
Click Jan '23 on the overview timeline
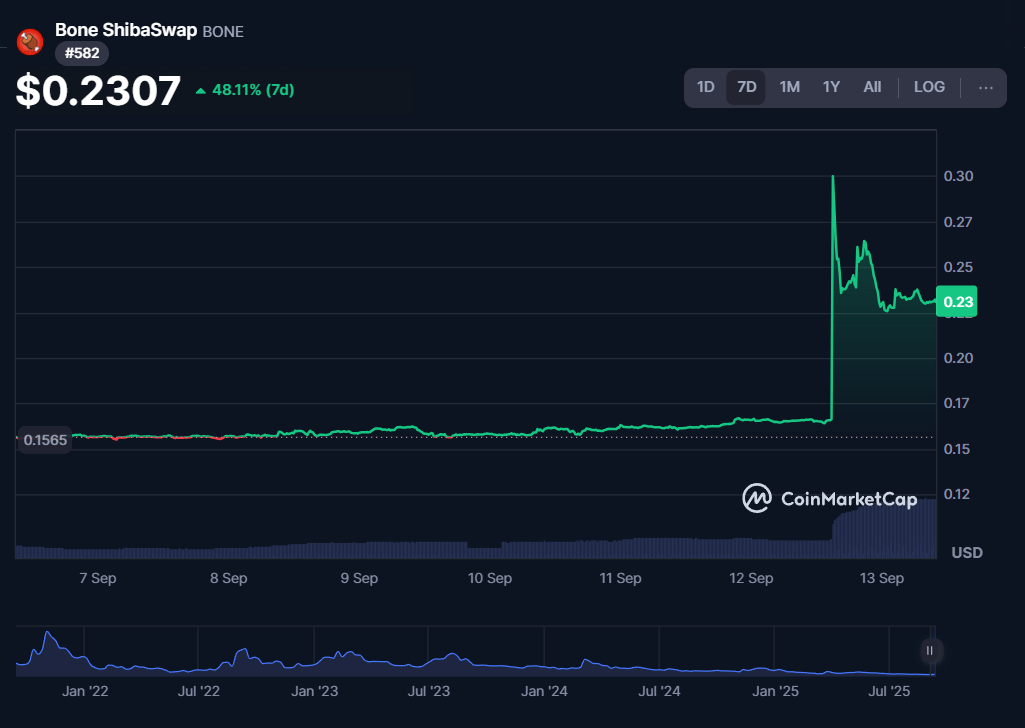pos(314,691)
